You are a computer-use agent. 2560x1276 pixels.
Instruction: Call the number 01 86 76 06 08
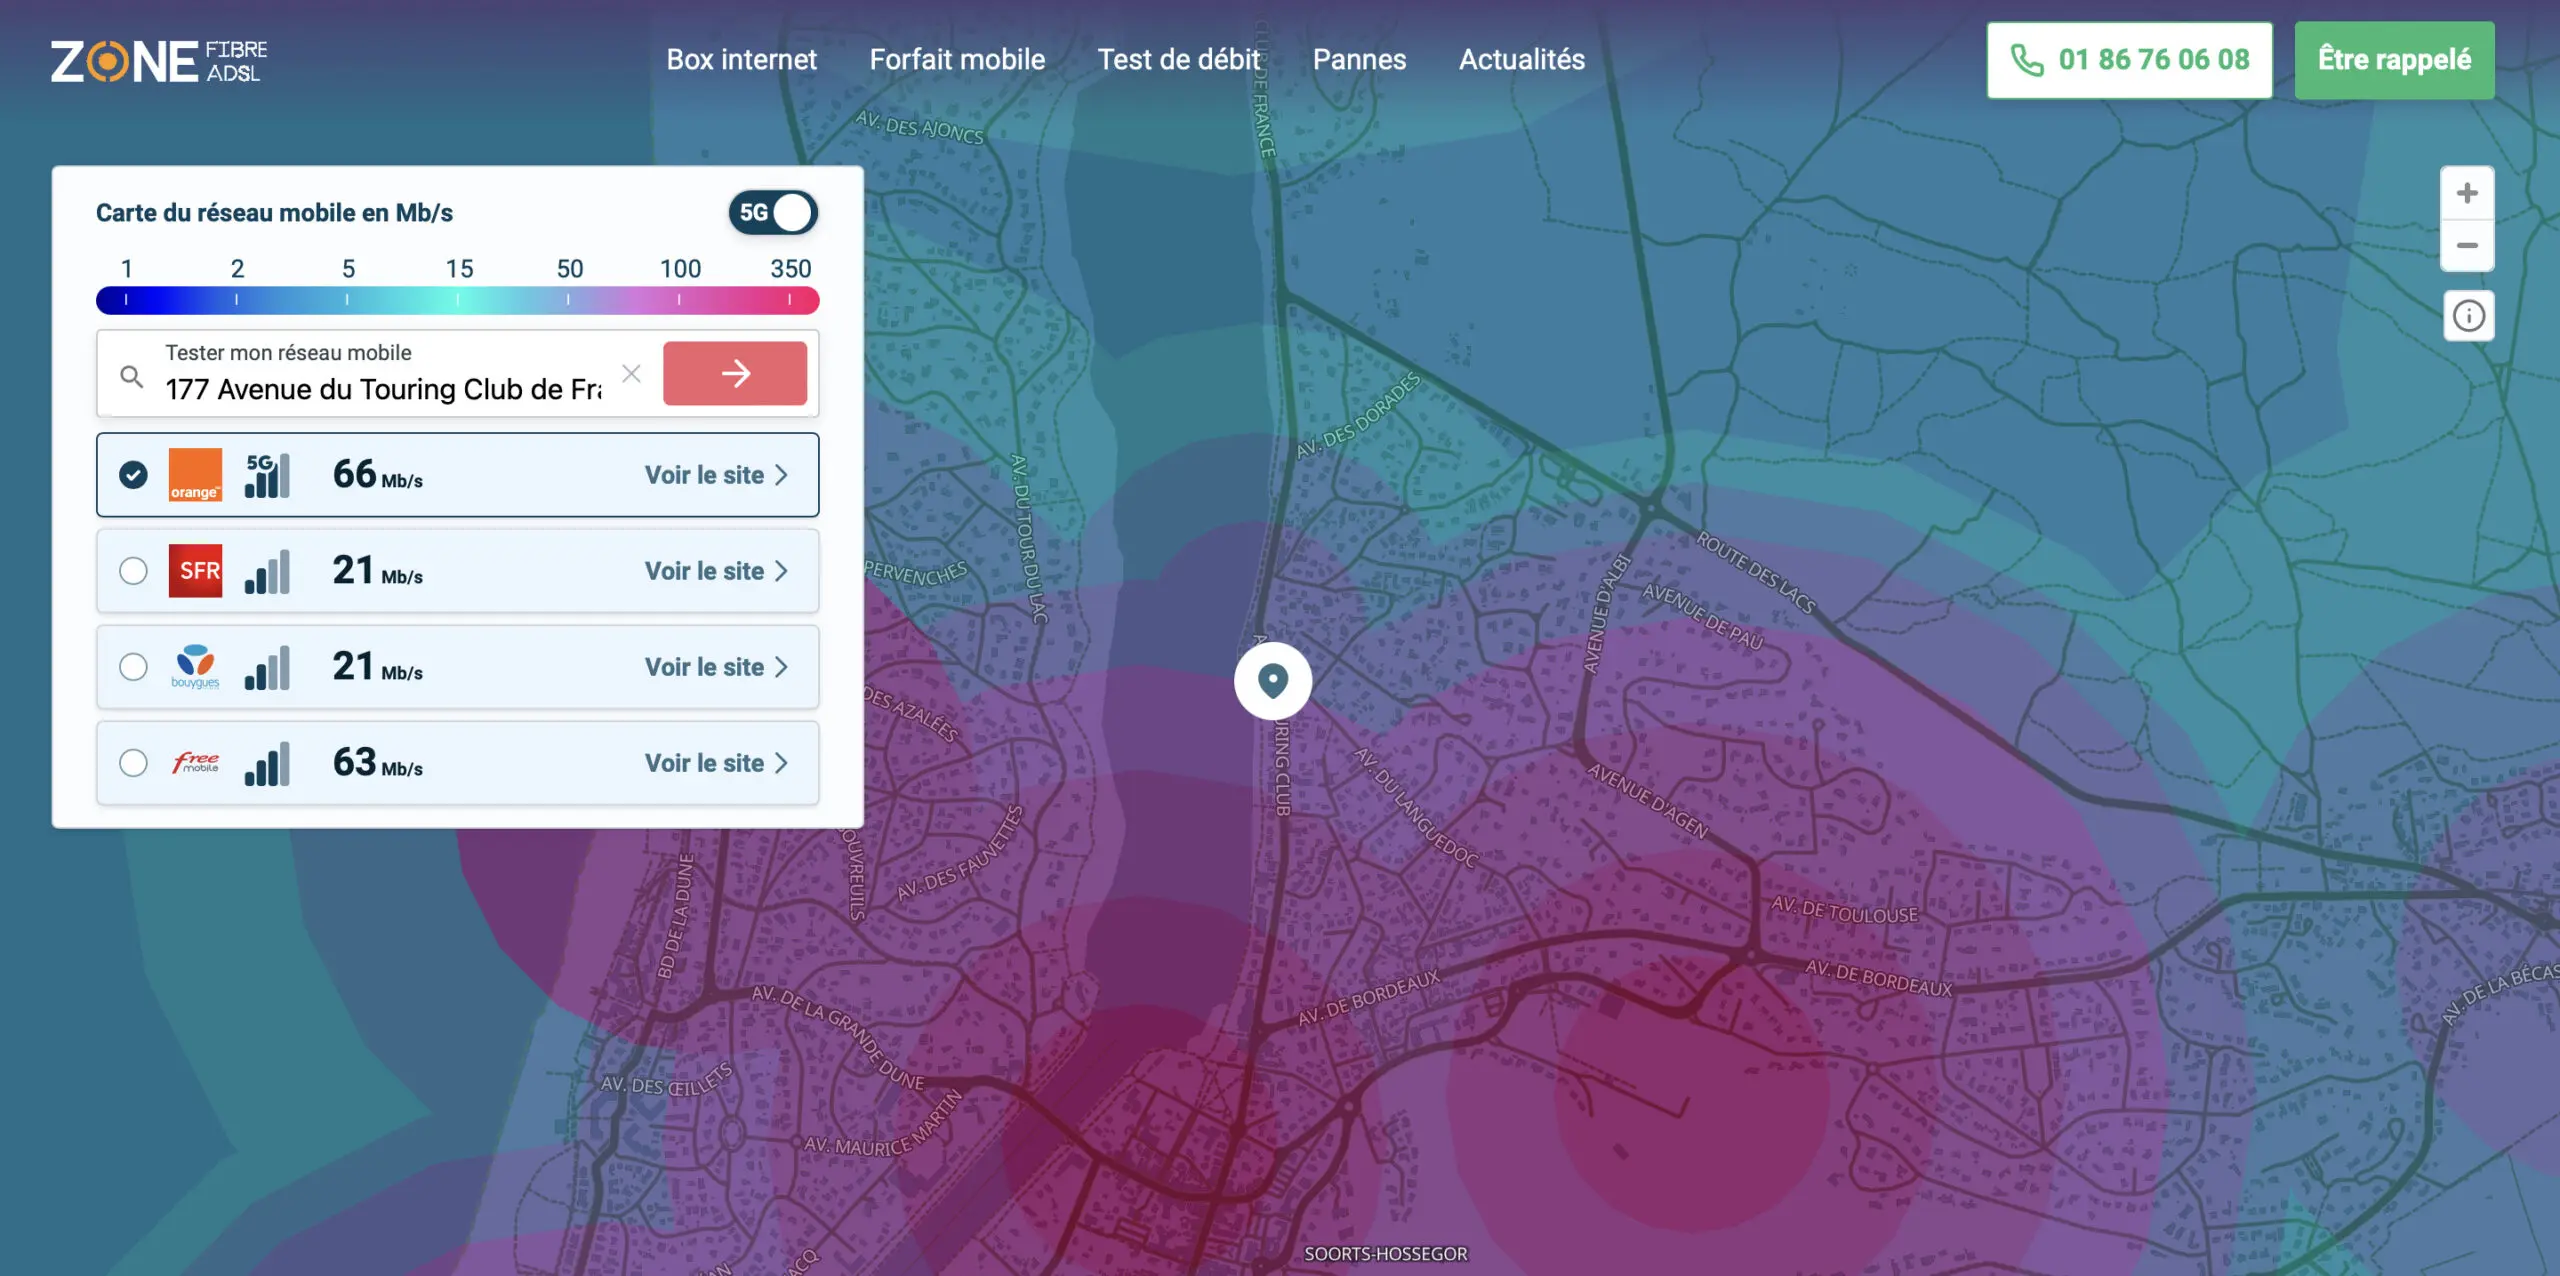[x=2129, y=60]
